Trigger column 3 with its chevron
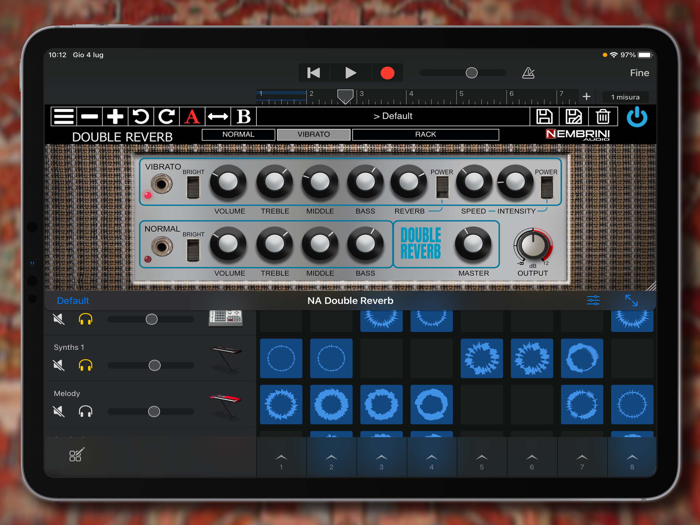 (x=381, y=458)
